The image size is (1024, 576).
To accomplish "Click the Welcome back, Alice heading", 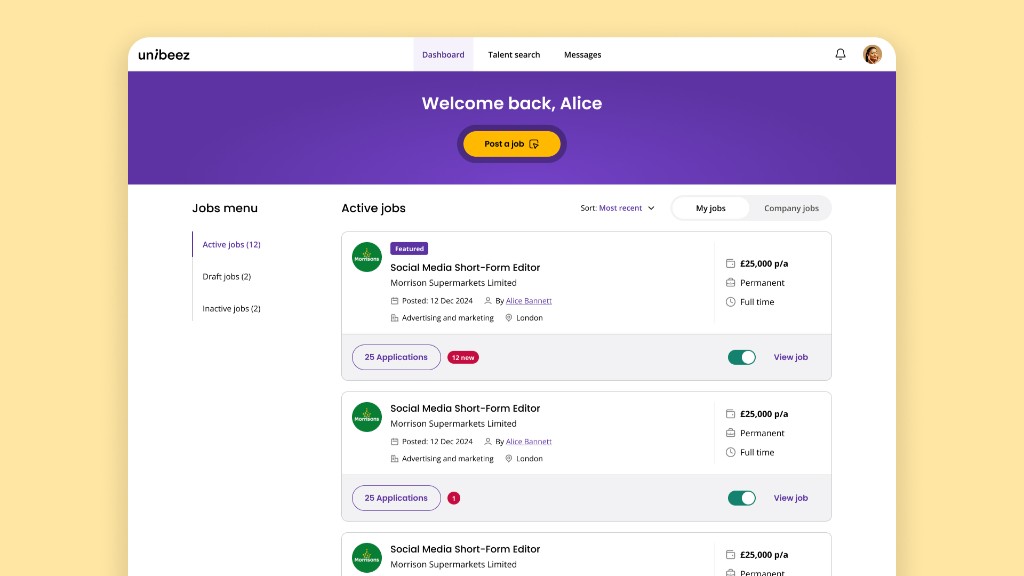I will pos(511,103).
